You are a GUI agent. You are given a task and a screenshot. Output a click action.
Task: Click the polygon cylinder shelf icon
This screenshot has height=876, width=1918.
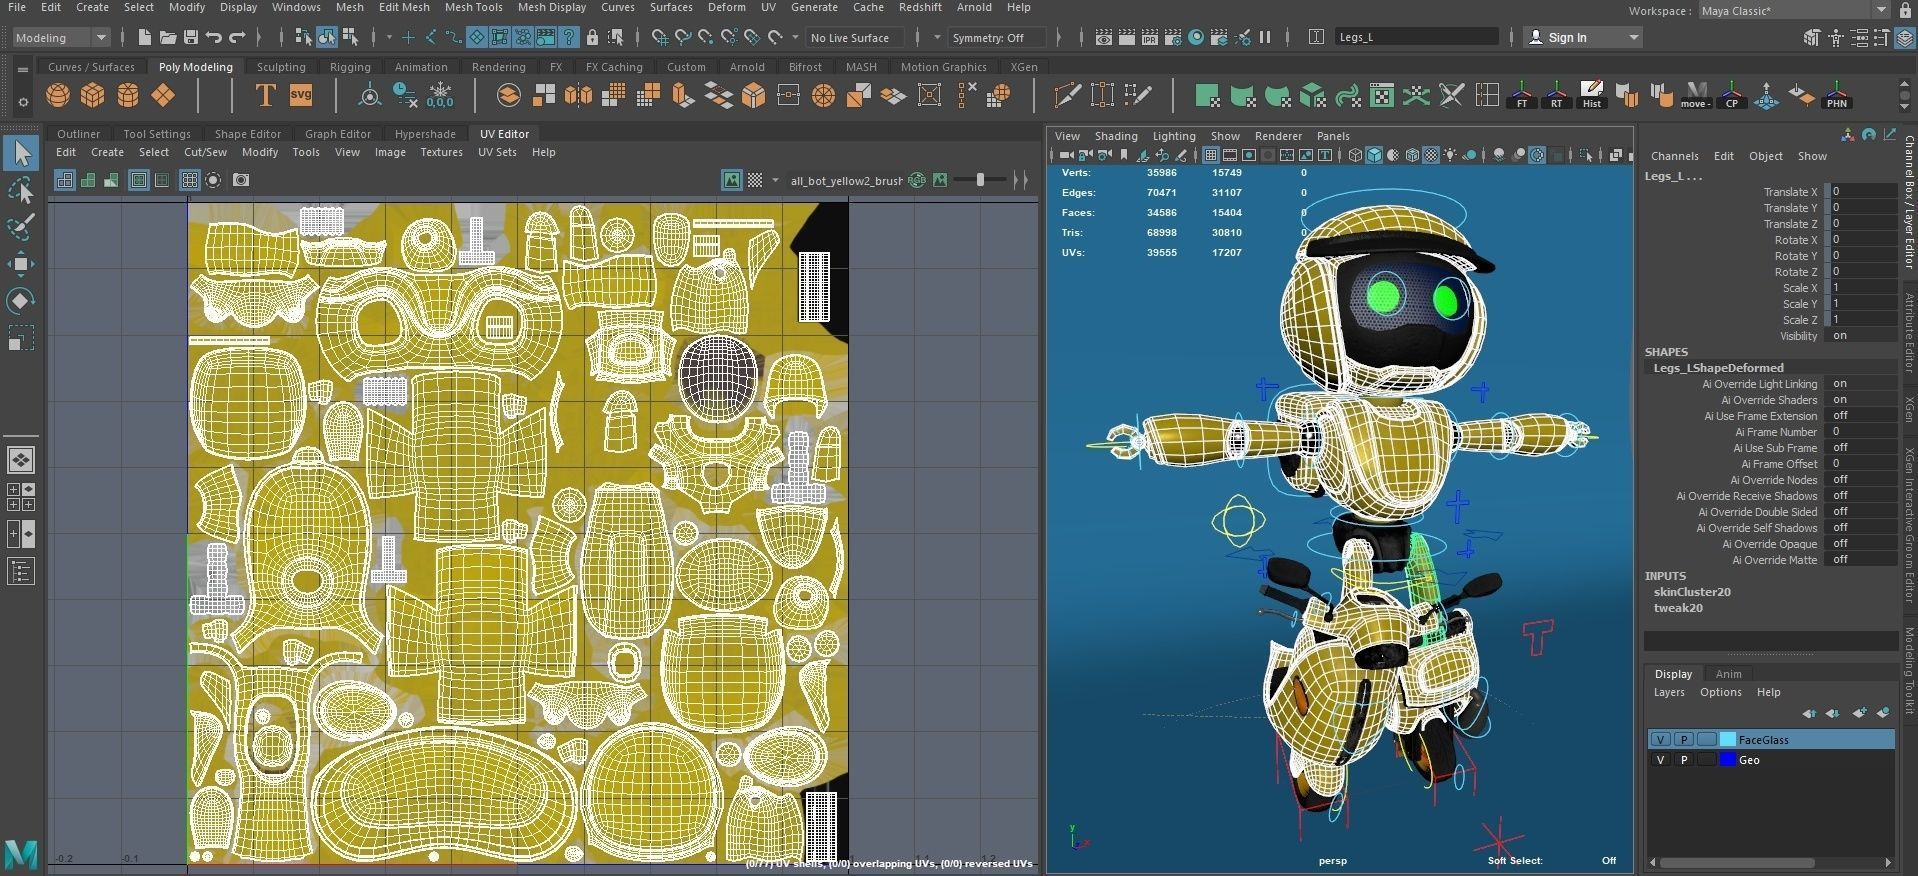pyautogui.click(x=128, y=96)
